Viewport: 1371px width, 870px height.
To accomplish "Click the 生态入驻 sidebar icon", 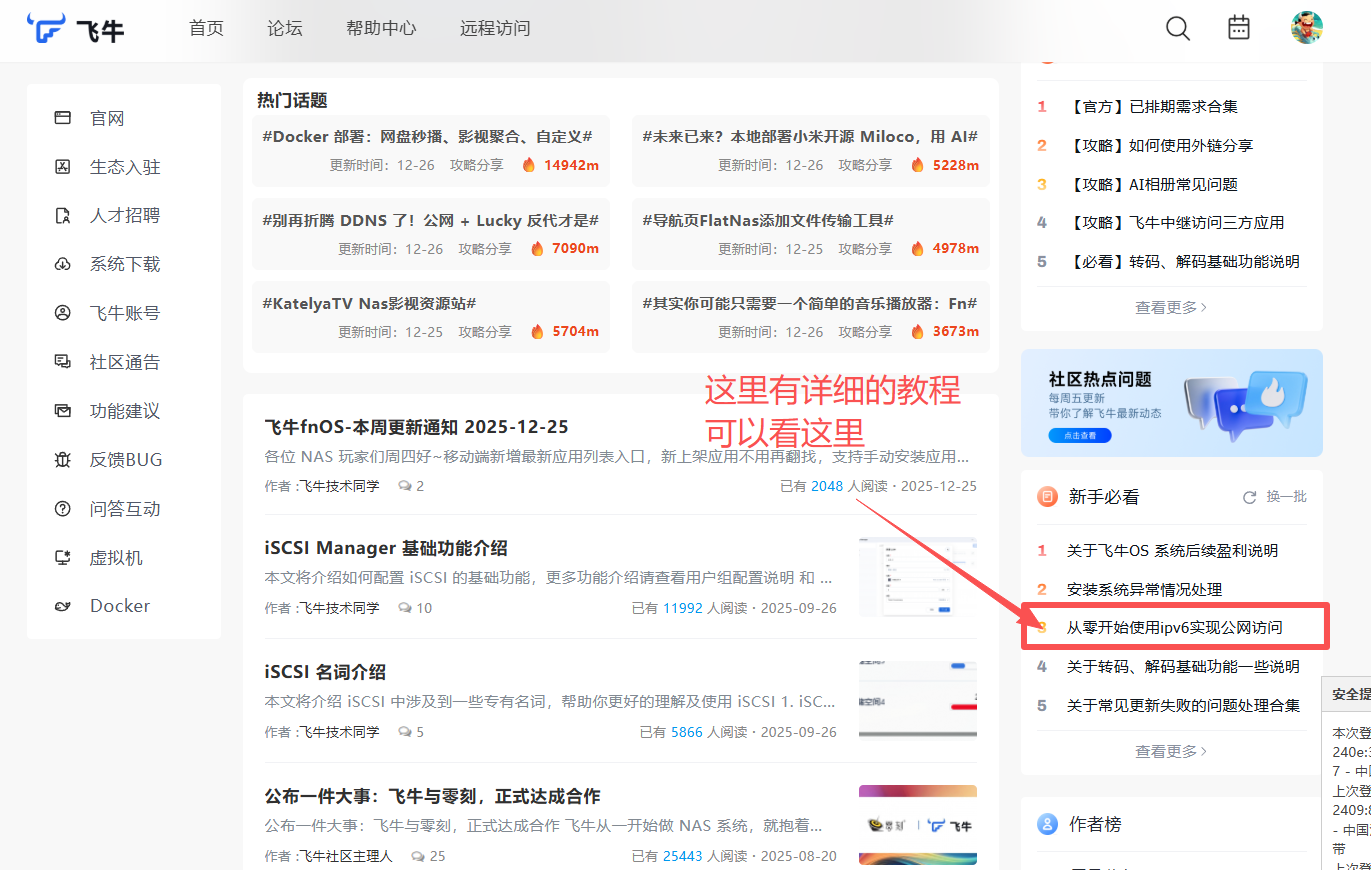I will 63,167.
